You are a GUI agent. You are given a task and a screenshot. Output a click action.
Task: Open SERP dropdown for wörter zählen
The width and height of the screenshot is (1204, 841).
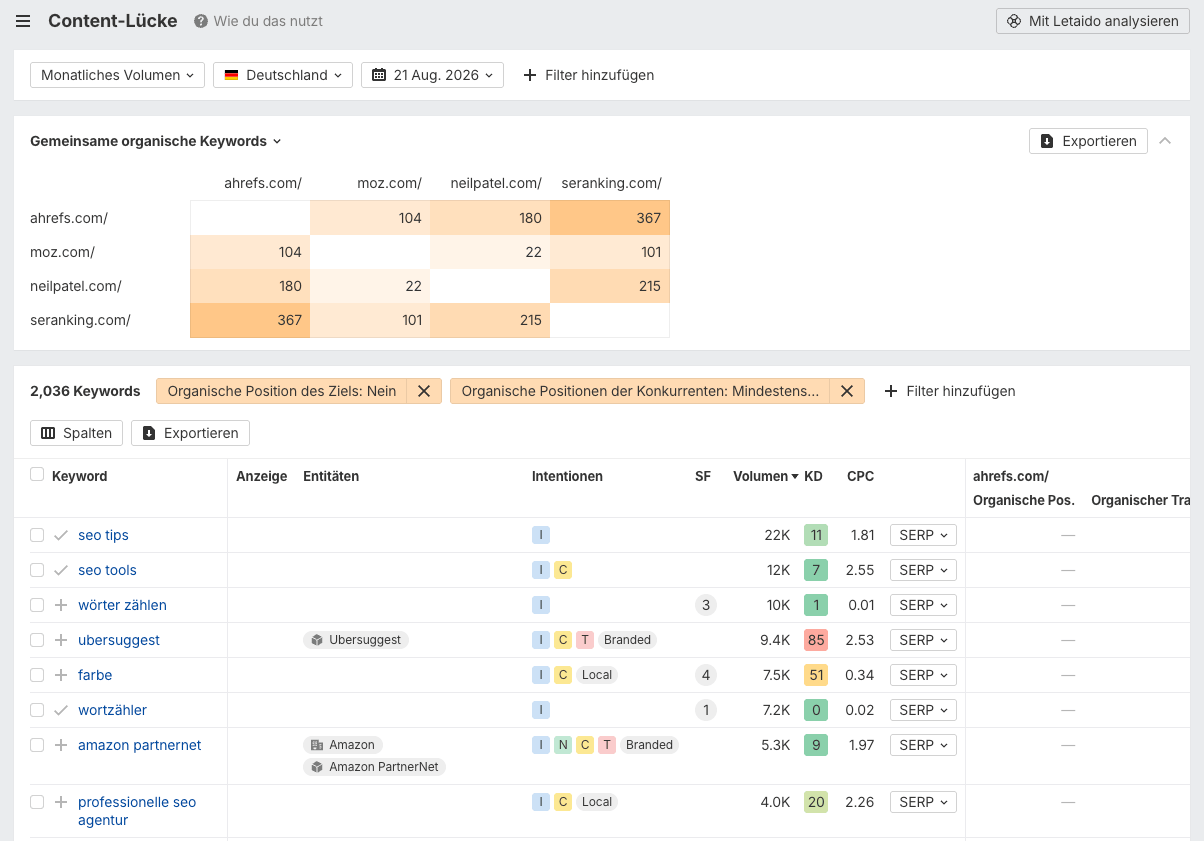[x=923, y=605]
